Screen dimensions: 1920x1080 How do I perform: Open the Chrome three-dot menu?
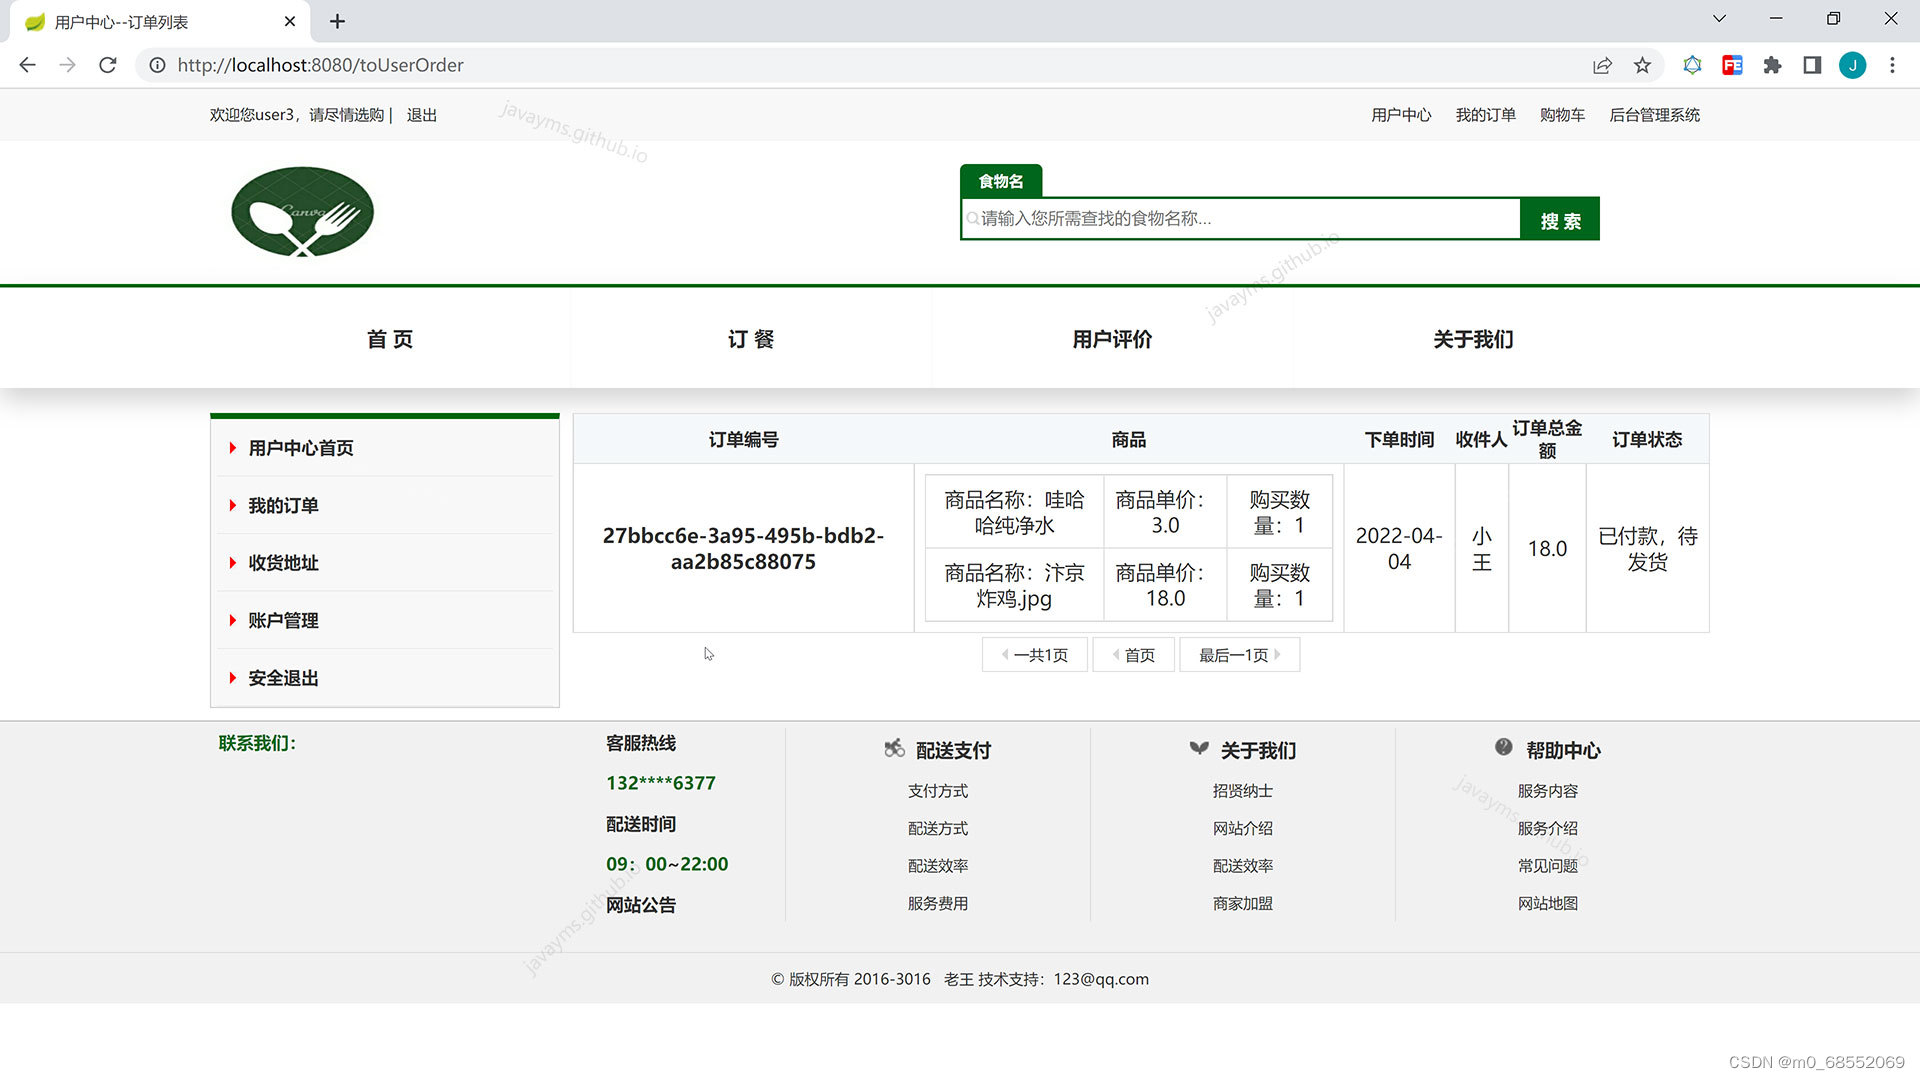[1892, 65]
